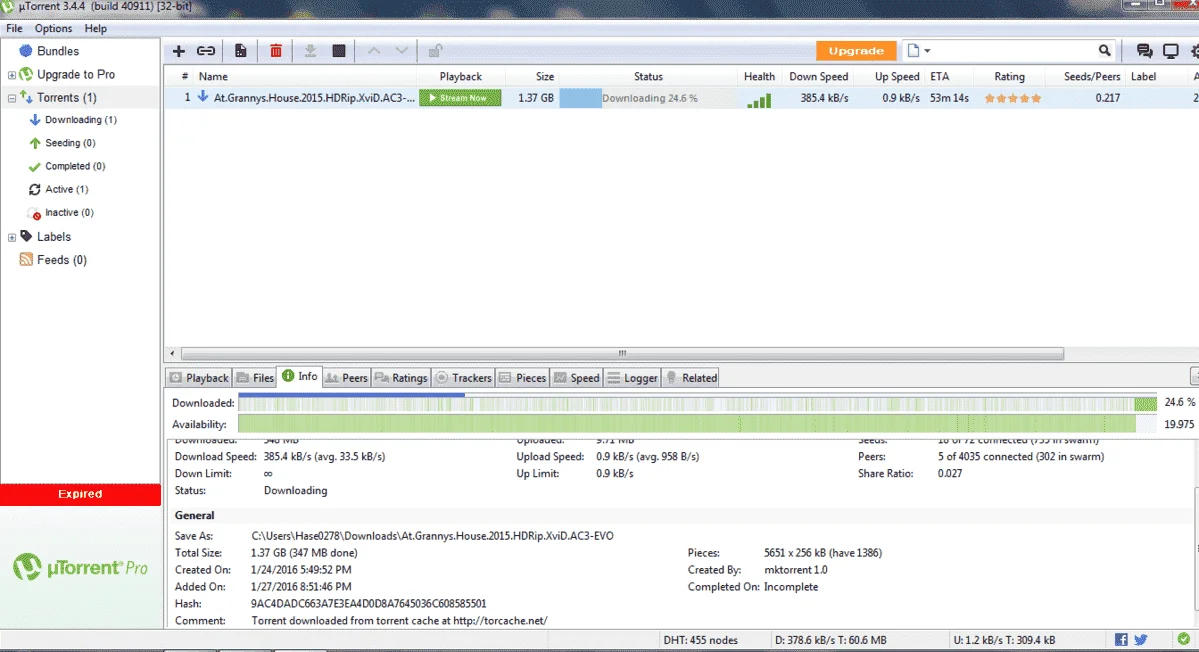This screenshot has width=1199, height=652.
Task: Open the File menu
Action: click(x=14, y=28)
